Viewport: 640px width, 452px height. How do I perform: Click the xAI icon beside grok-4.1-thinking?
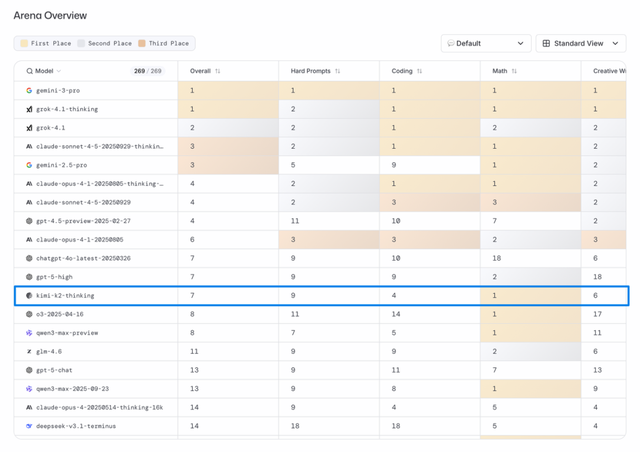29,109
